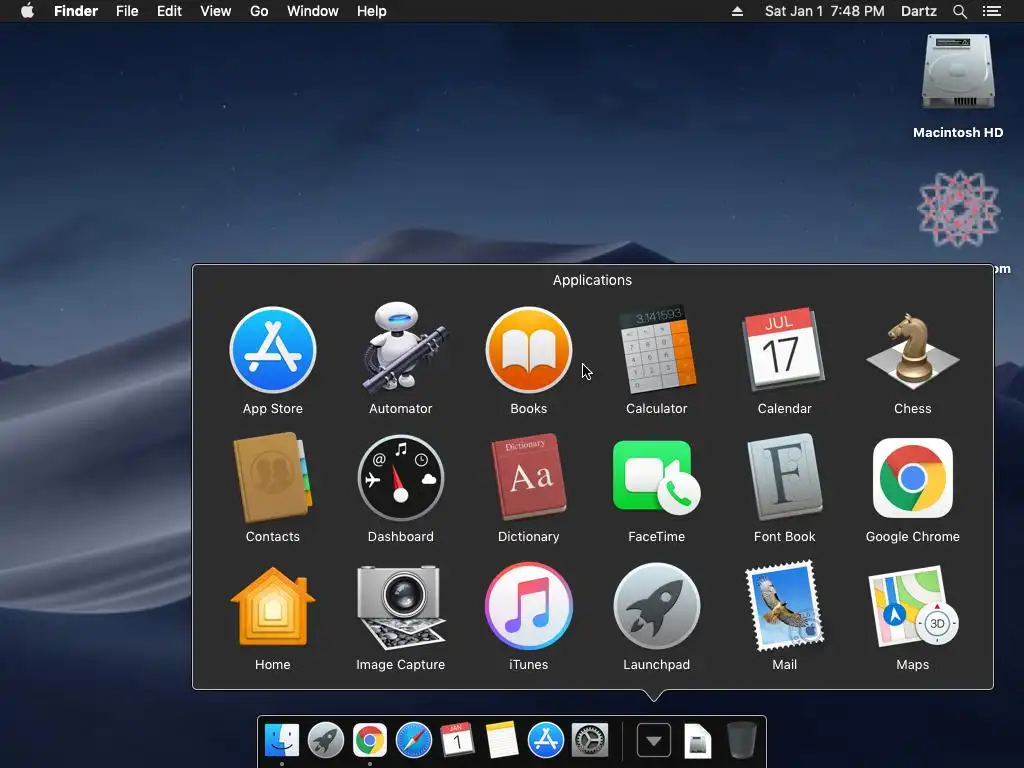Launch Google Chrome from Applications grid
This screenshot has width=1024, height=768.
[912, 478]
